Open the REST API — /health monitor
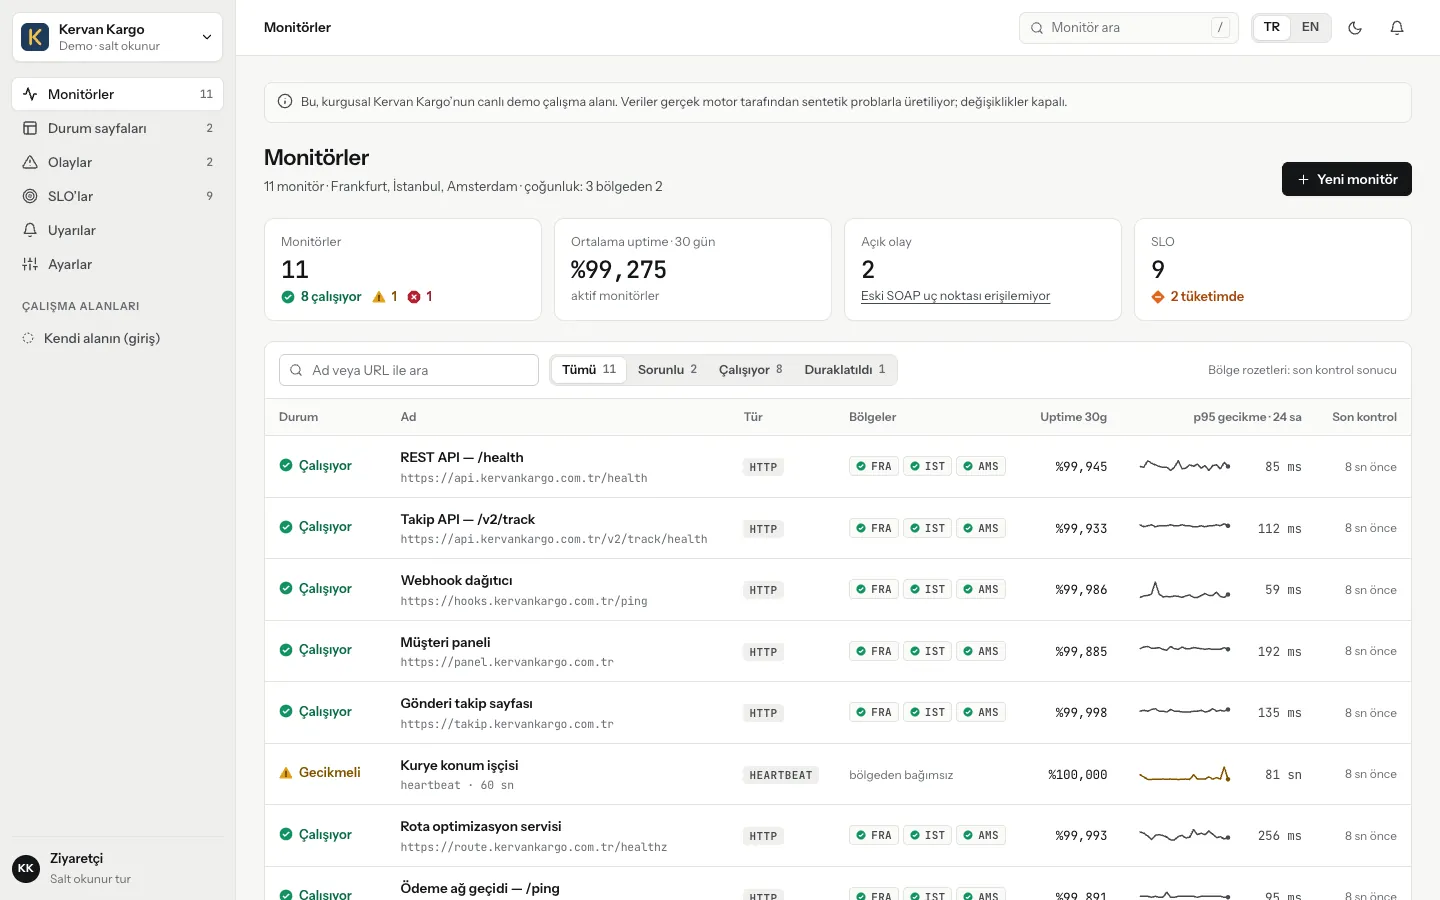 pyautogui.click(x=462, y=457)
